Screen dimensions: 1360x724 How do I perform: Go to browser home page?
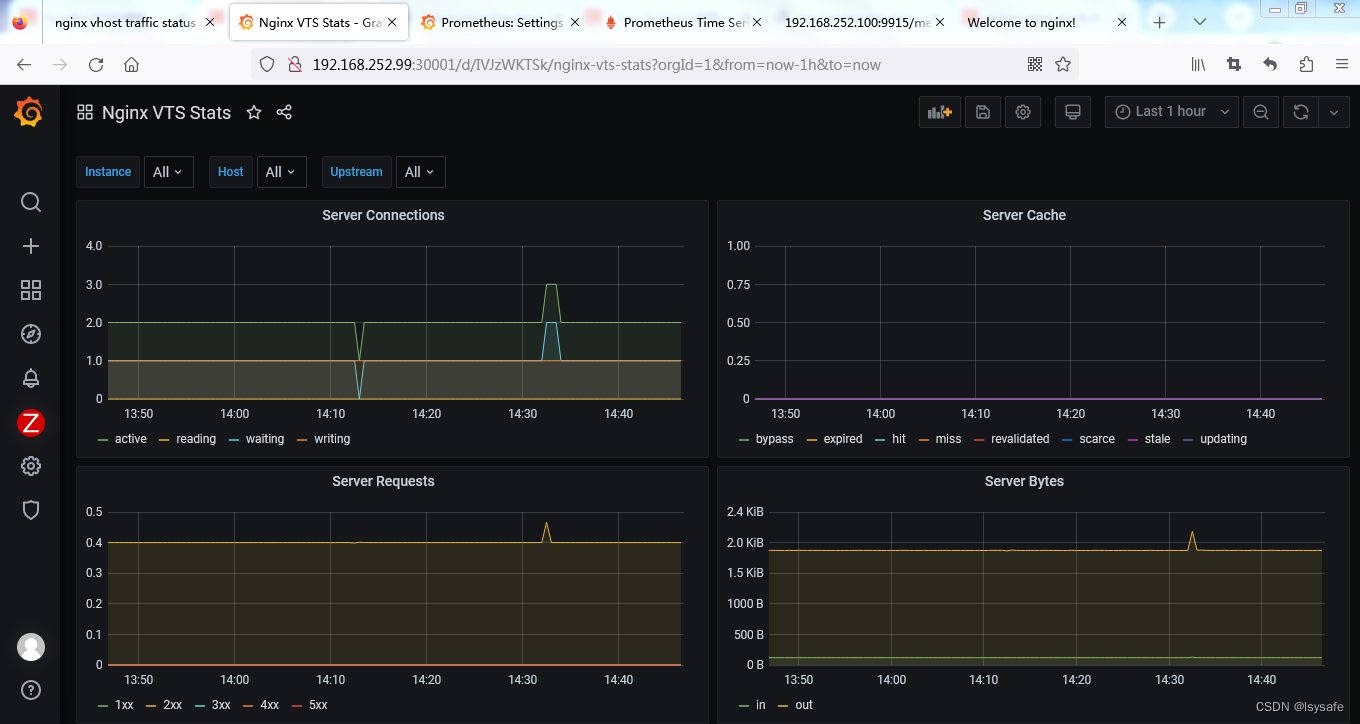[131, 64]
